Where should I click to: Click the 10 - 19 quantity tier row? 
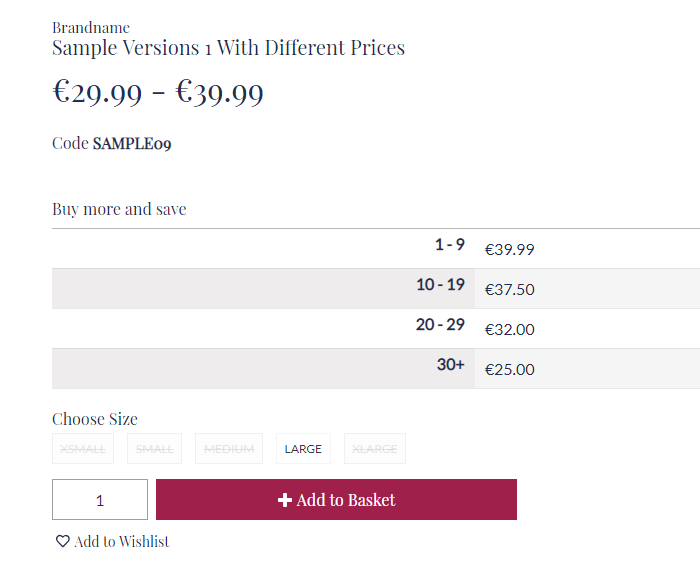pyautogui.click(x=376, y=289)
